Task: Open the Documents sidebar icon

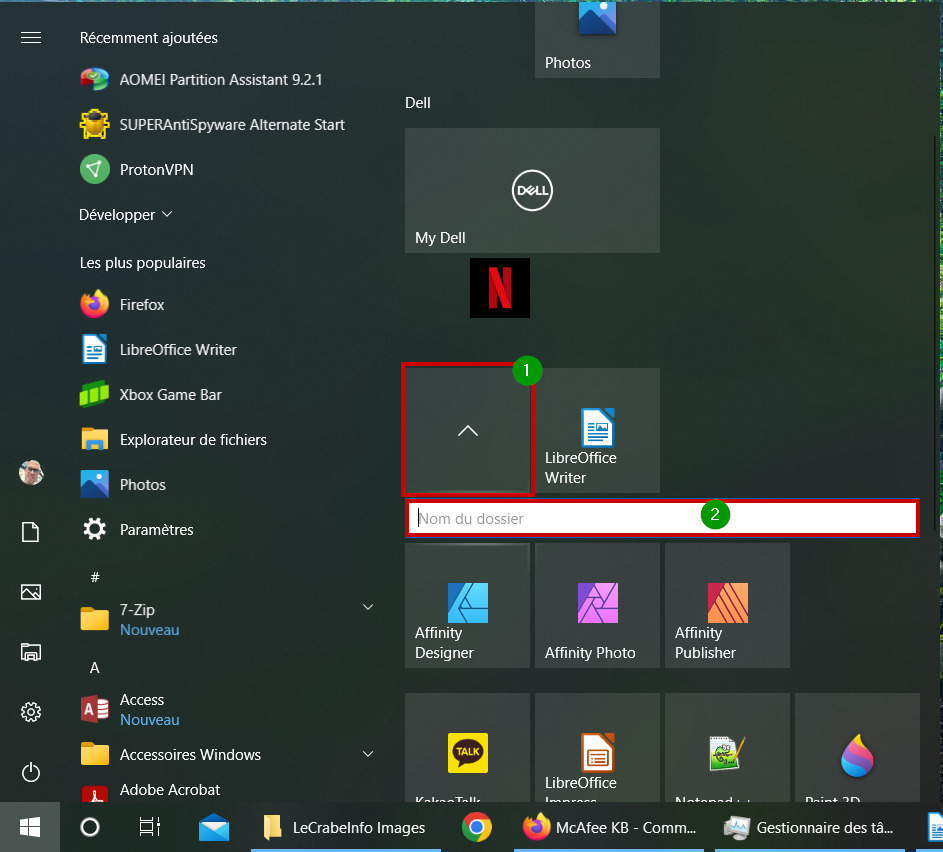Action: (x=31, y=532)
